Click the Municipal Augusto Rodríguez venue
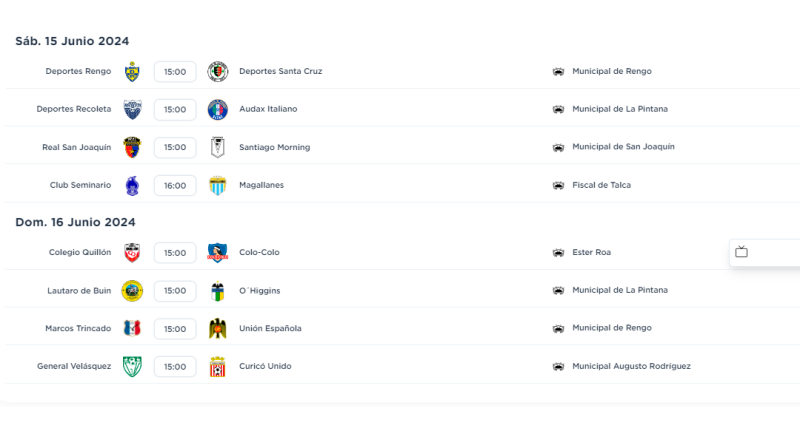800x428 pixels. (x=631, y=367)
